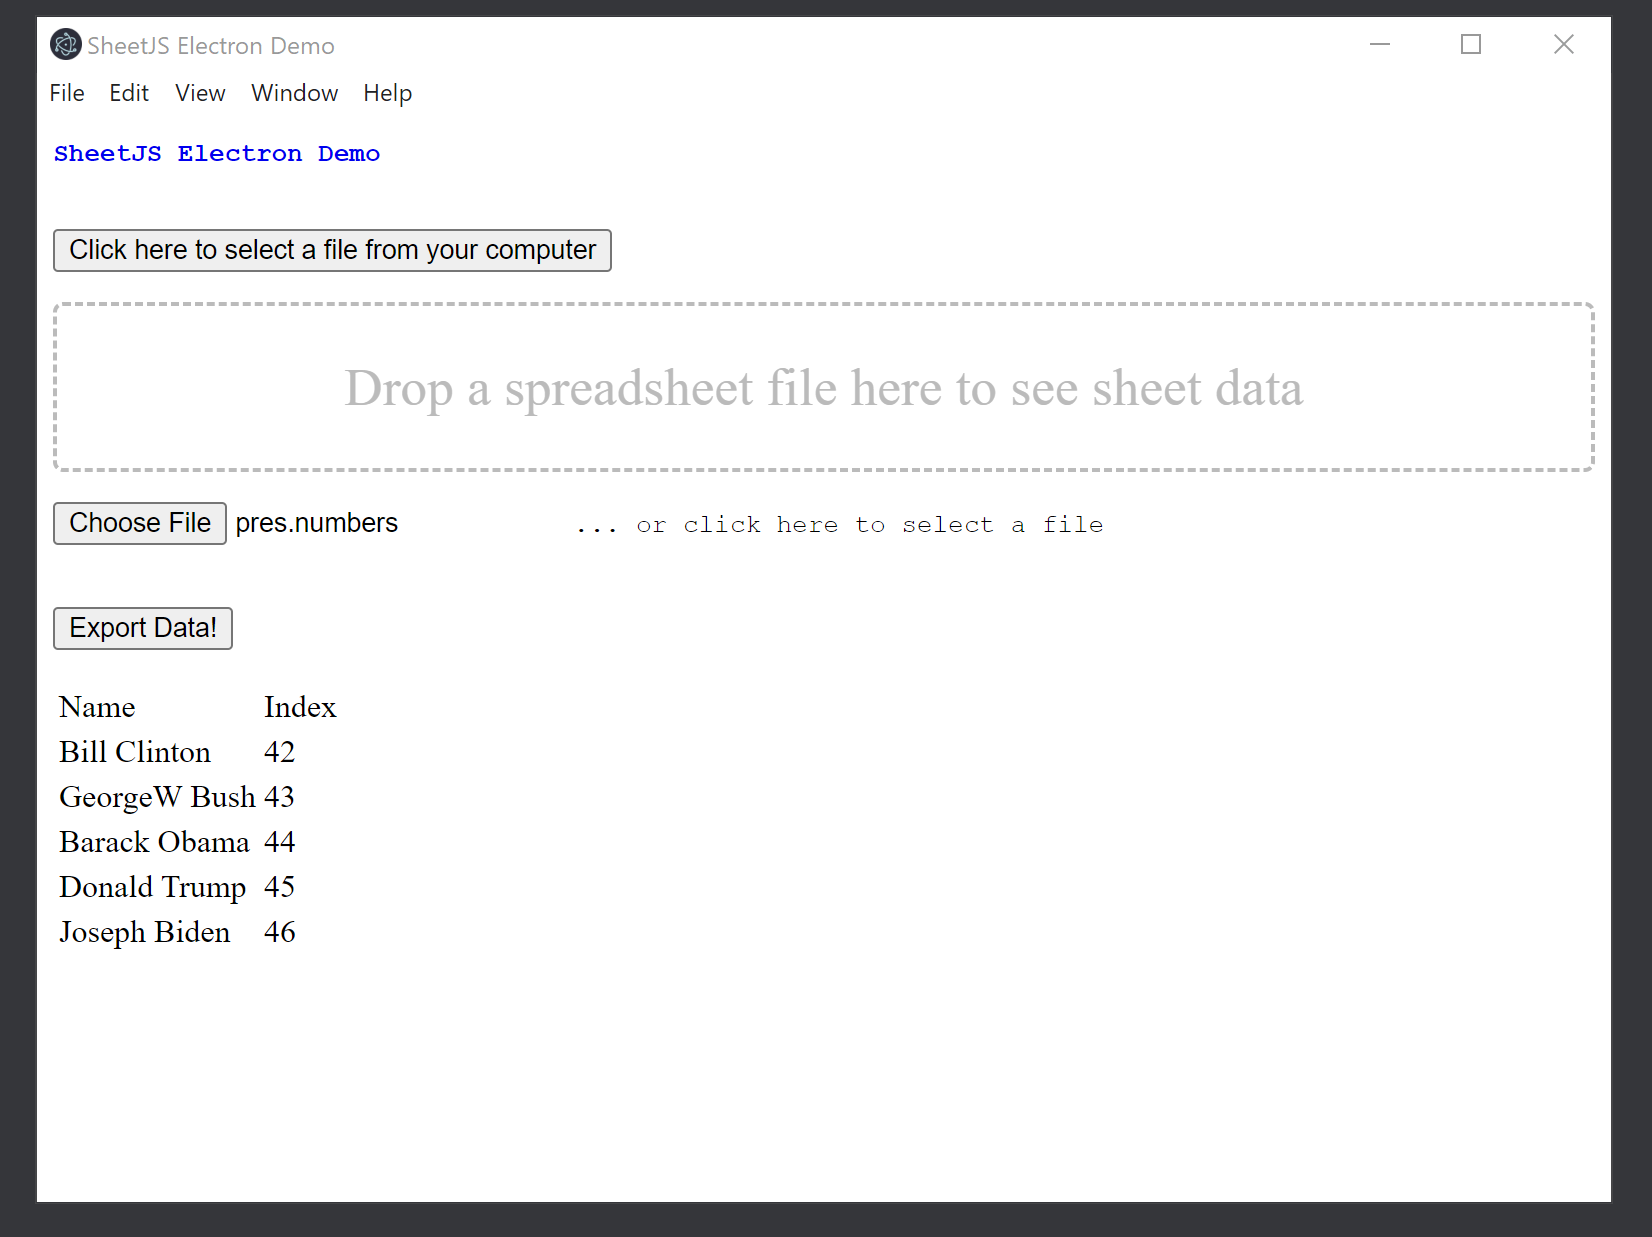Open the Help menu

click(x=387, y=92)
